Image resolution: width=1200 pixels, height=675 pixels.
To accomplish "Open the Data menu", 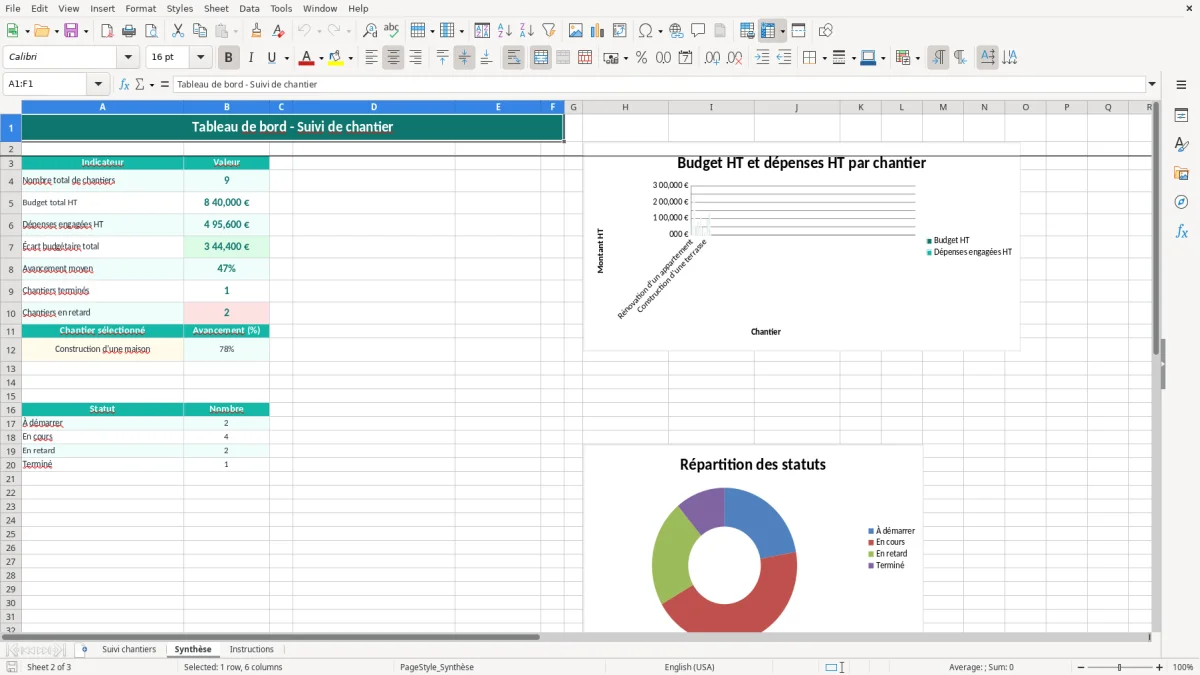I will [x=249, y=8].
